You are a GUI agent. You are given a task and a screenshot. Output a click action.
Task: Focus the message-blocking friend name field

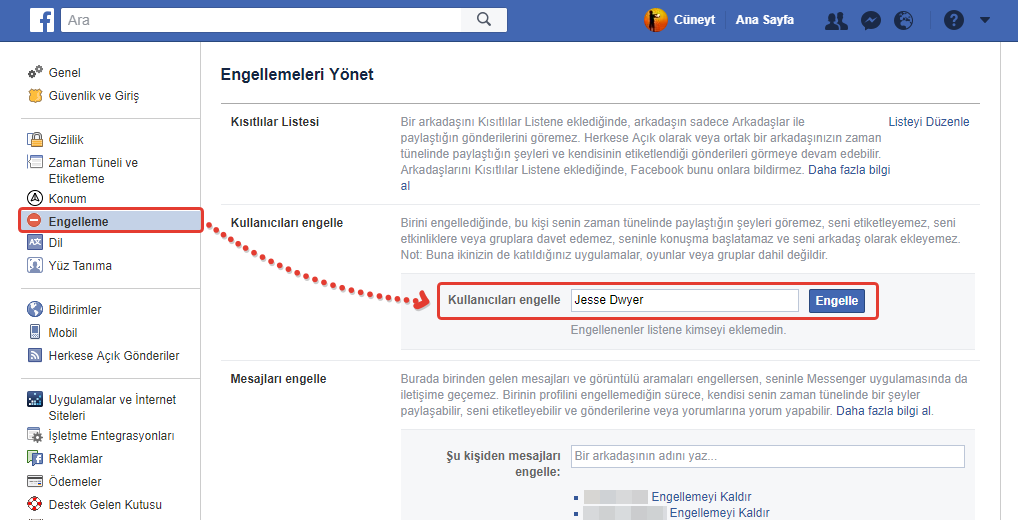coord(767,456)
